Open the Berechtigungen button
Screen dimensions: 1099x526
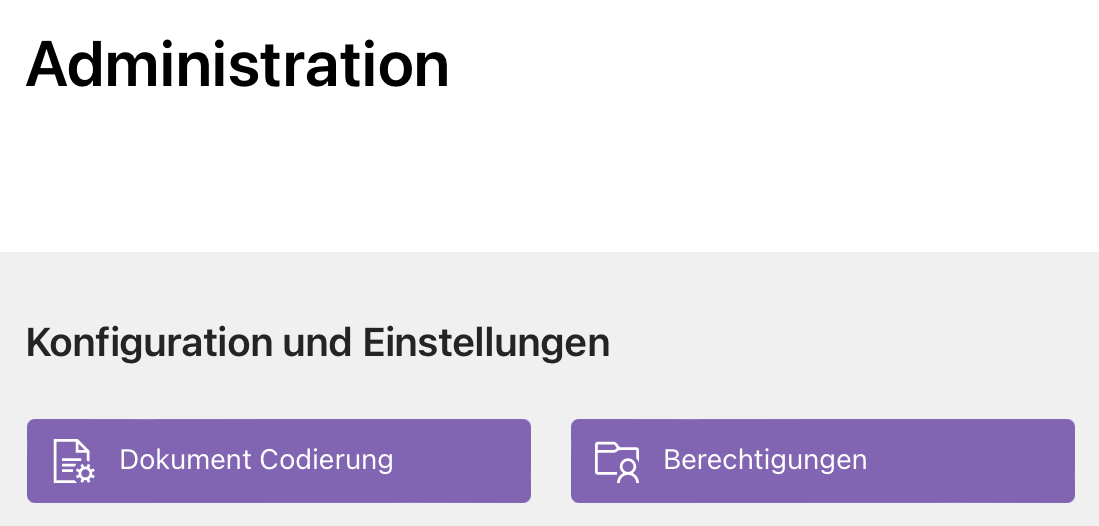pyautogui.click(x=823, y=461)
